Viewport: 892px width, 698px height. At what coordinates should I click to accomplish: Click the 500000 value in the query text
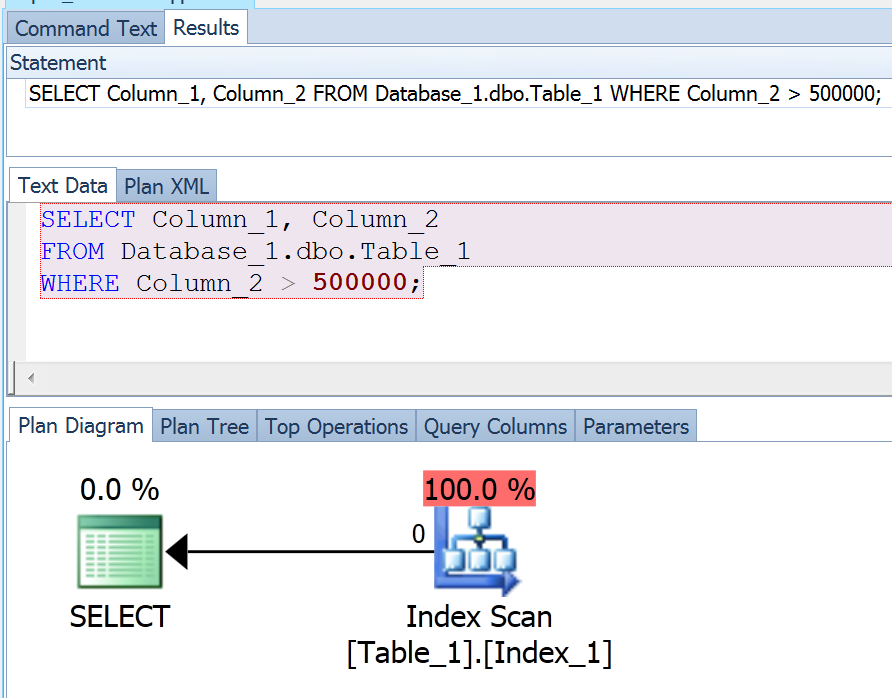coord(359,283)
